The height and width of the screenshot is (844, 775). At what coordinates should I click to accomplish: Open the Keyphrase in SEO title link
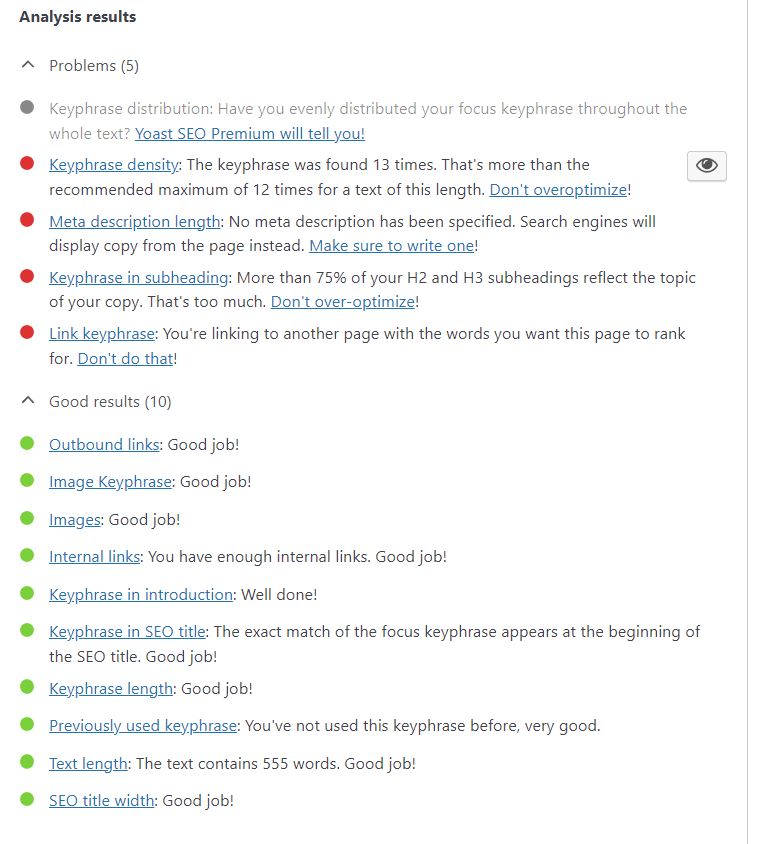(x=127, y=631)
